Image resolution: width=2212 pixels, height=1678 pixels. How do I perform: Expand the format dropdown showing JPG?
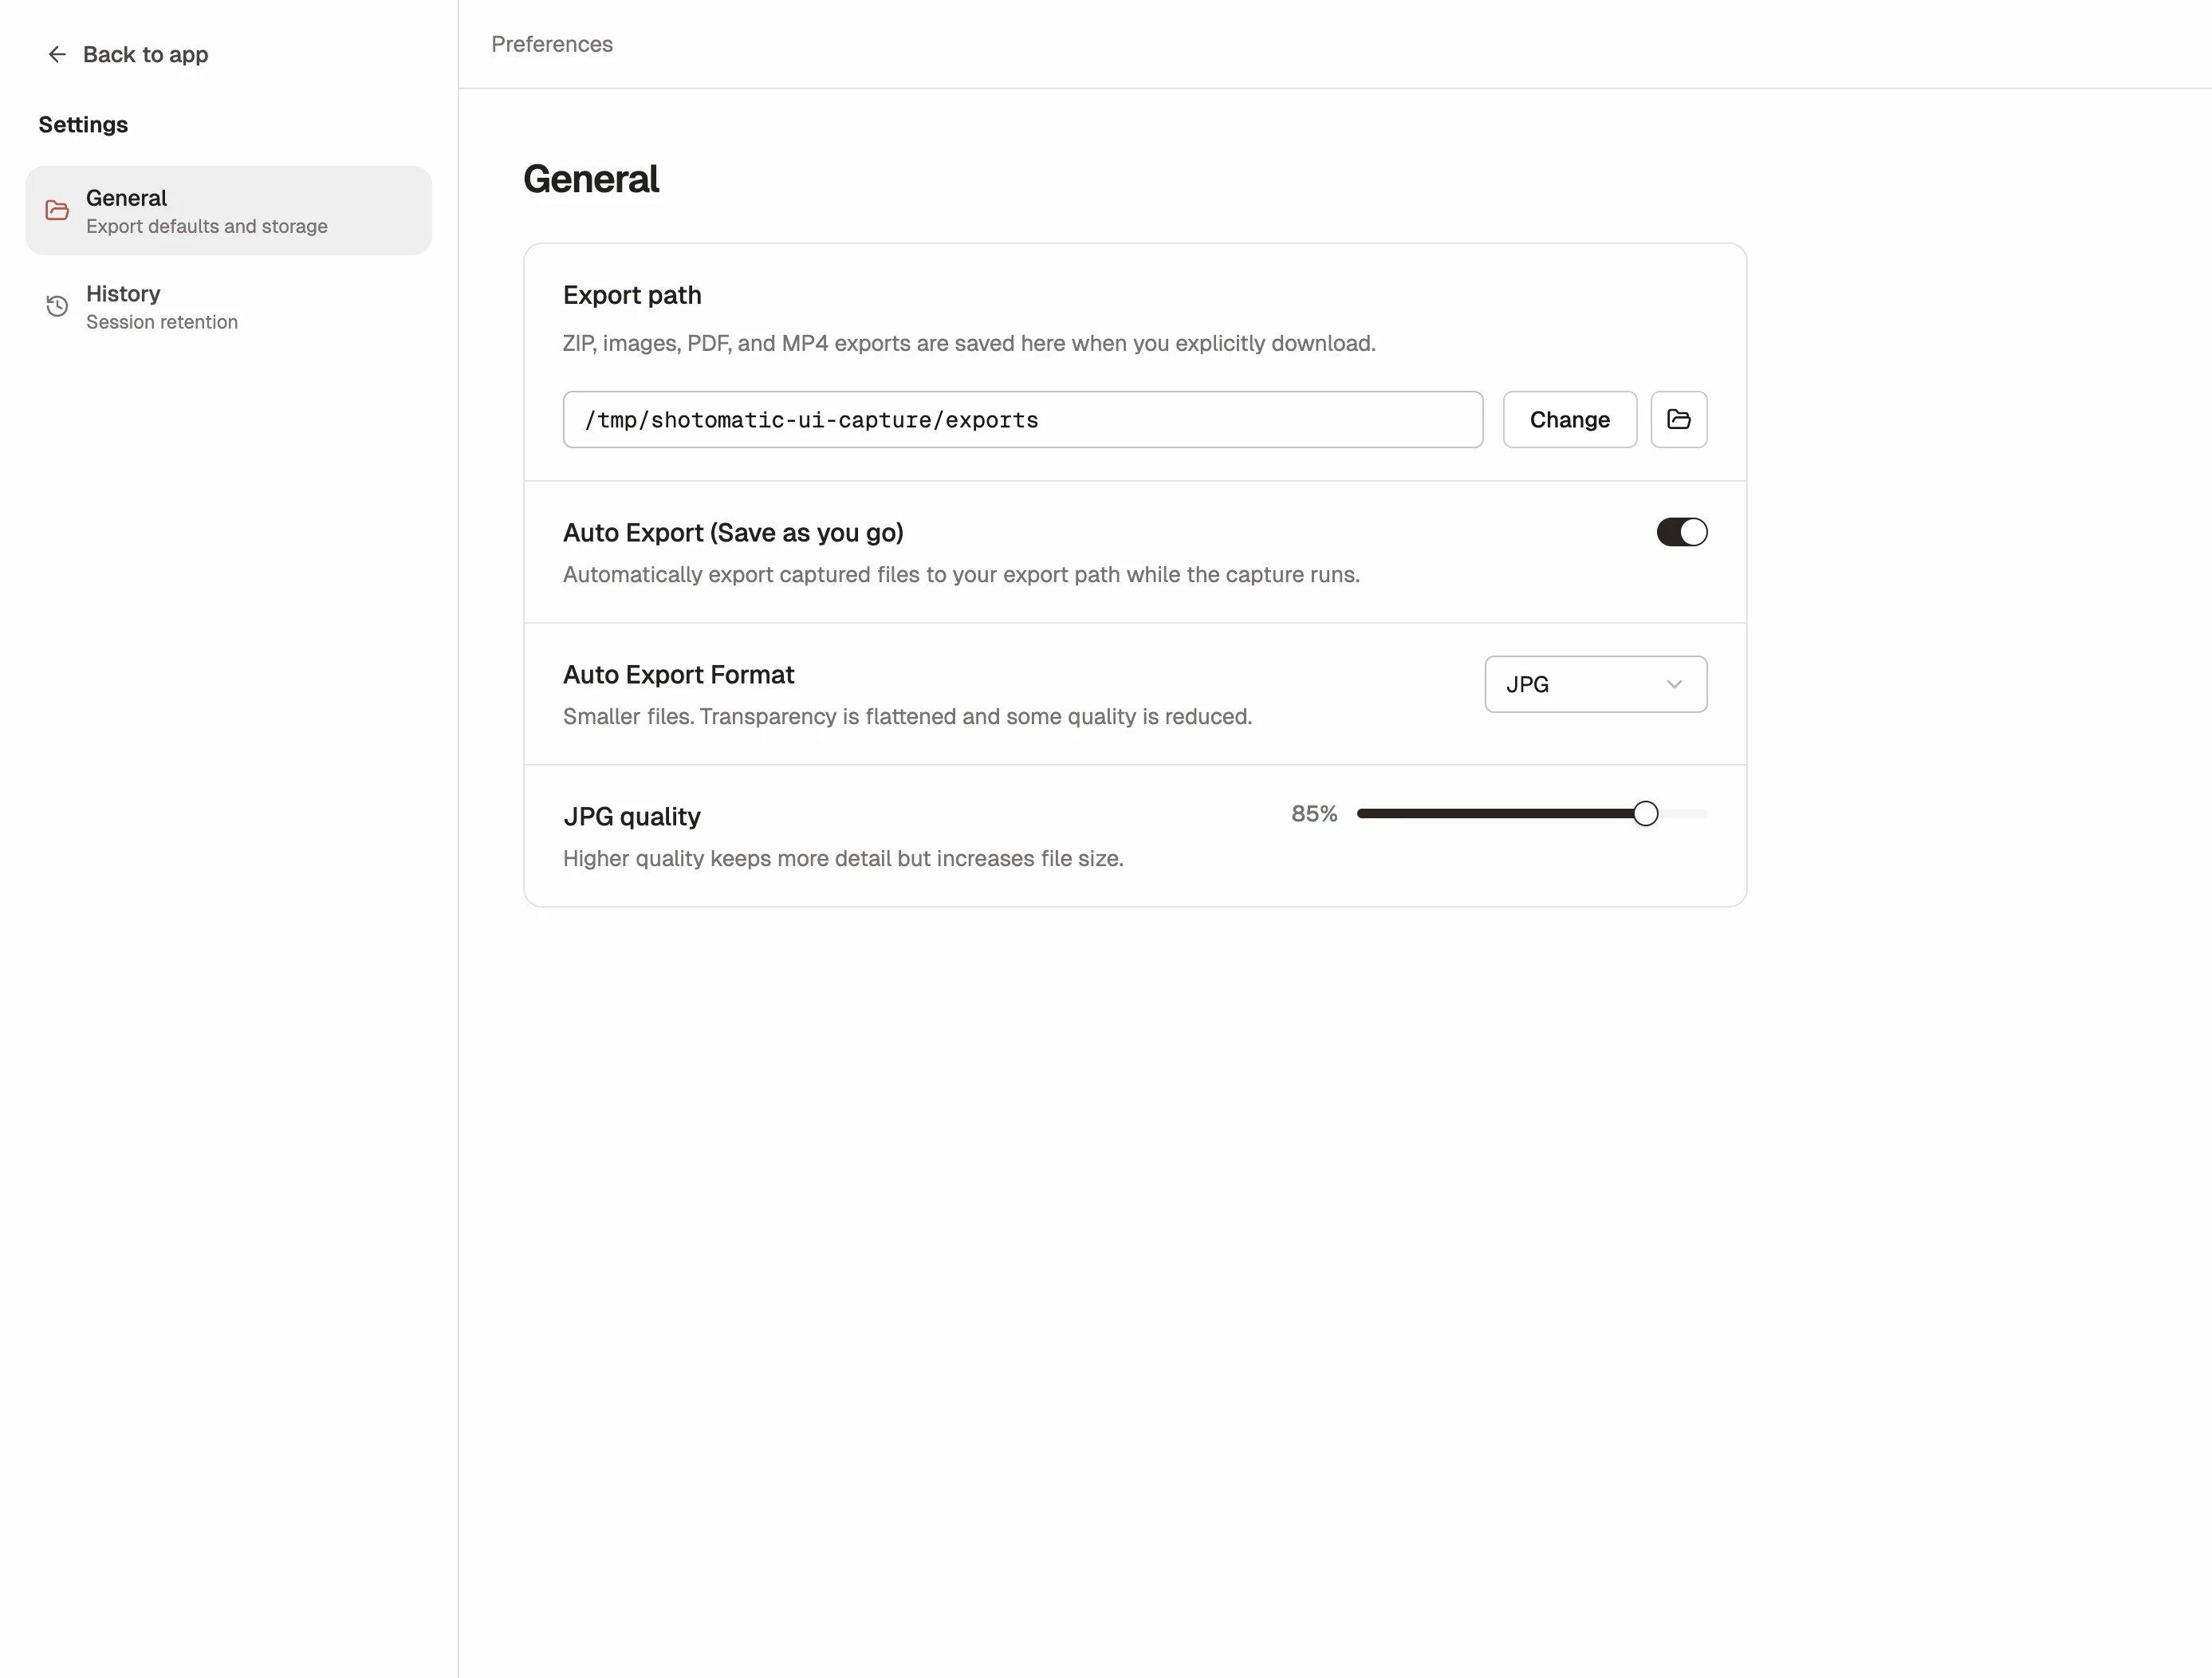coord(1594,683)
